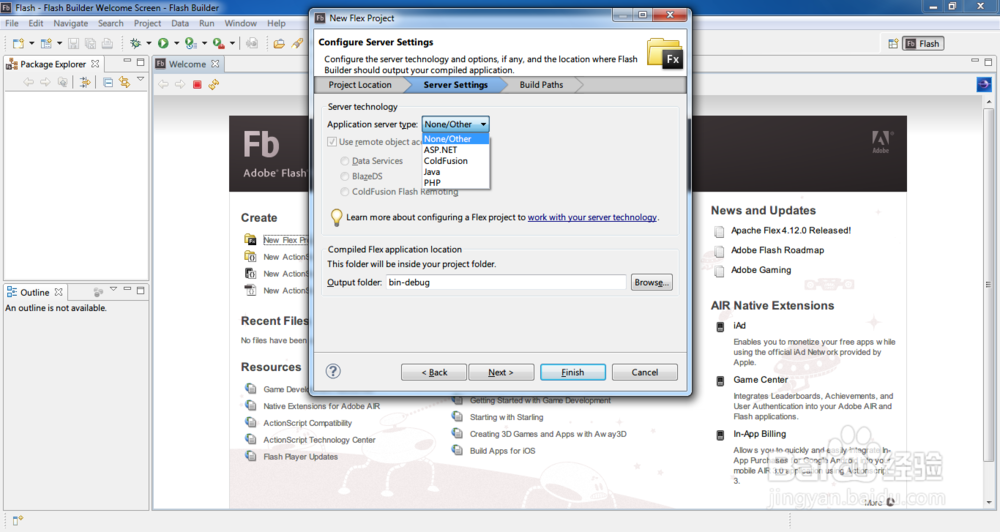Select the Flash perspective button
Image resolution: width=1000 pixels, height=532 pixels.
(923, 43)
